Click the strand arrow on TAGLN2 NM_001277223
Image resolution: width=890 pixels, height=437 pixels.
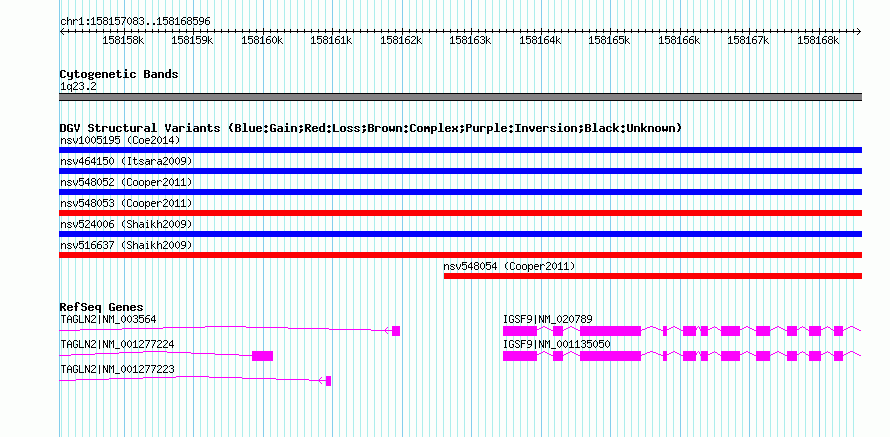coord(322,381)
